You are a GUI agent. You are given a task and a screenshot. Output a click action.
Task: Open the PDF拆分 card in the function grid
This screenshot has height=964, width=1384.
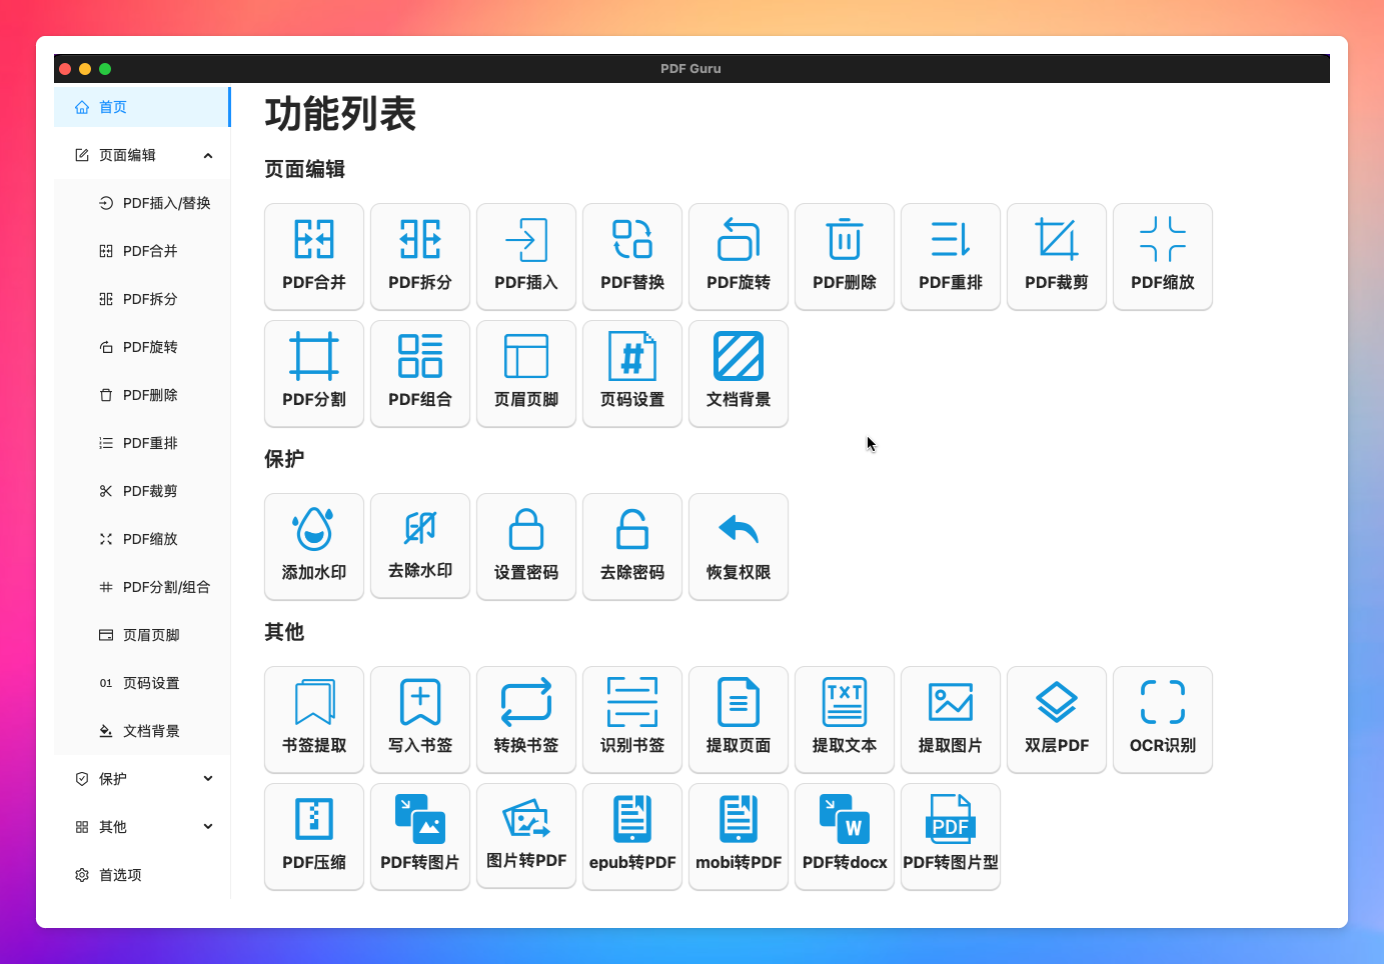pyautogui.click(x=420, y=257)
